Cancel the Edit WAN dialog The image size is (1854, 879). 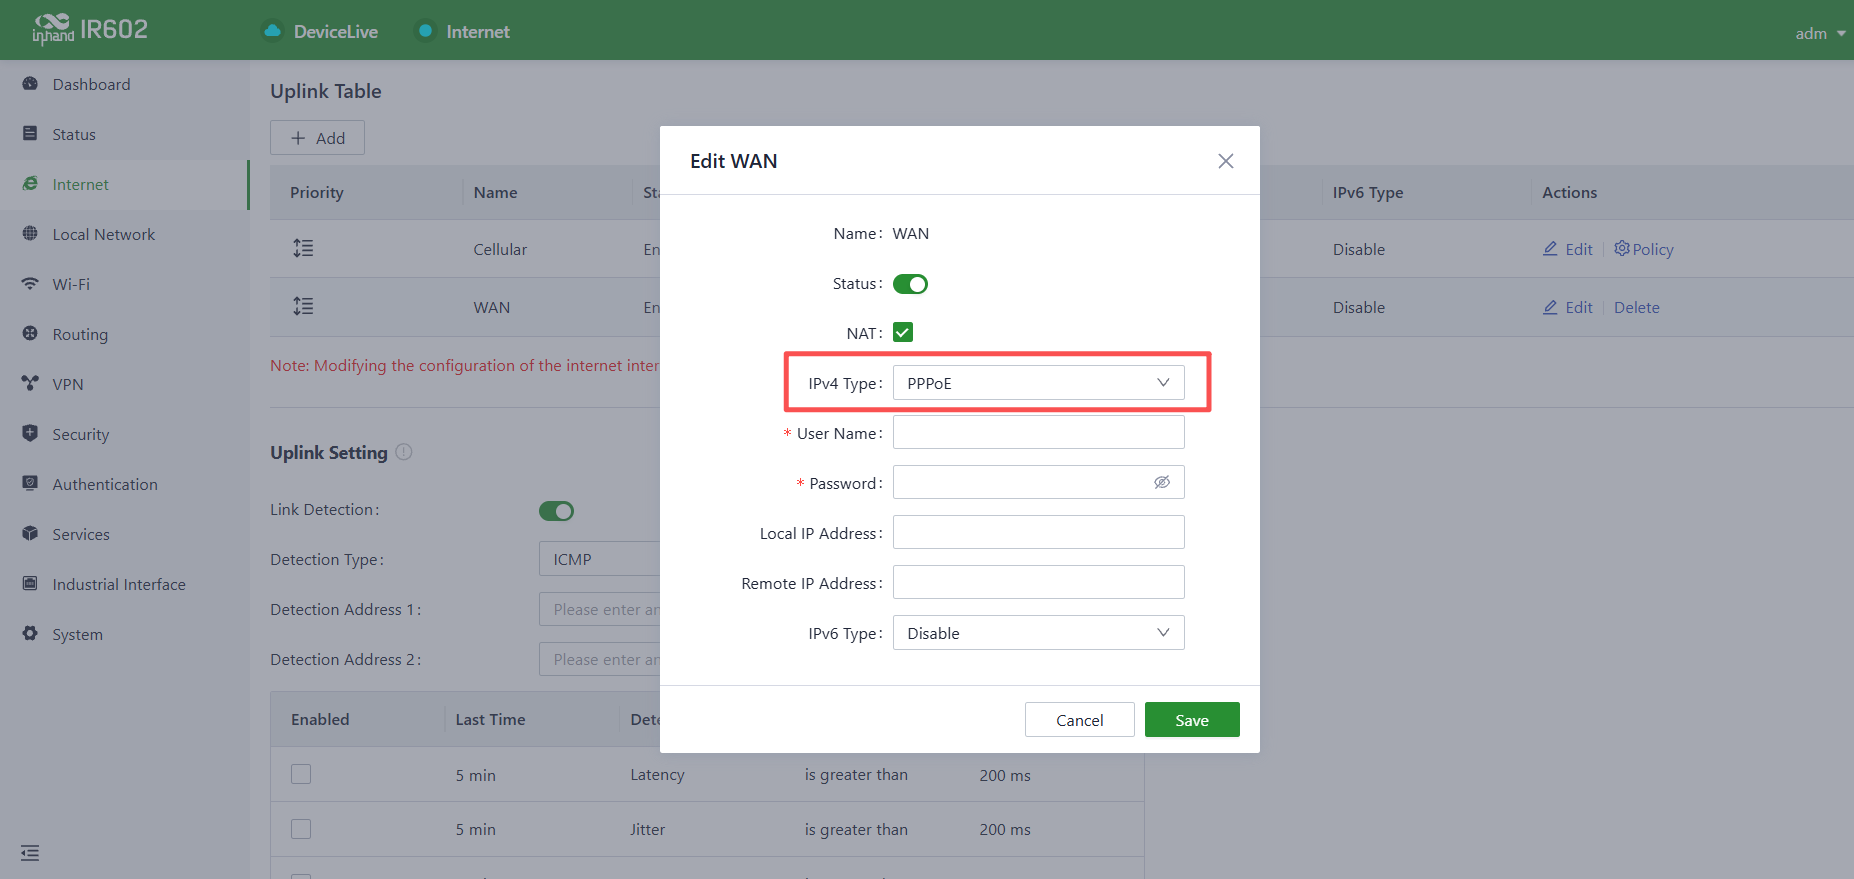point(1080,720)
